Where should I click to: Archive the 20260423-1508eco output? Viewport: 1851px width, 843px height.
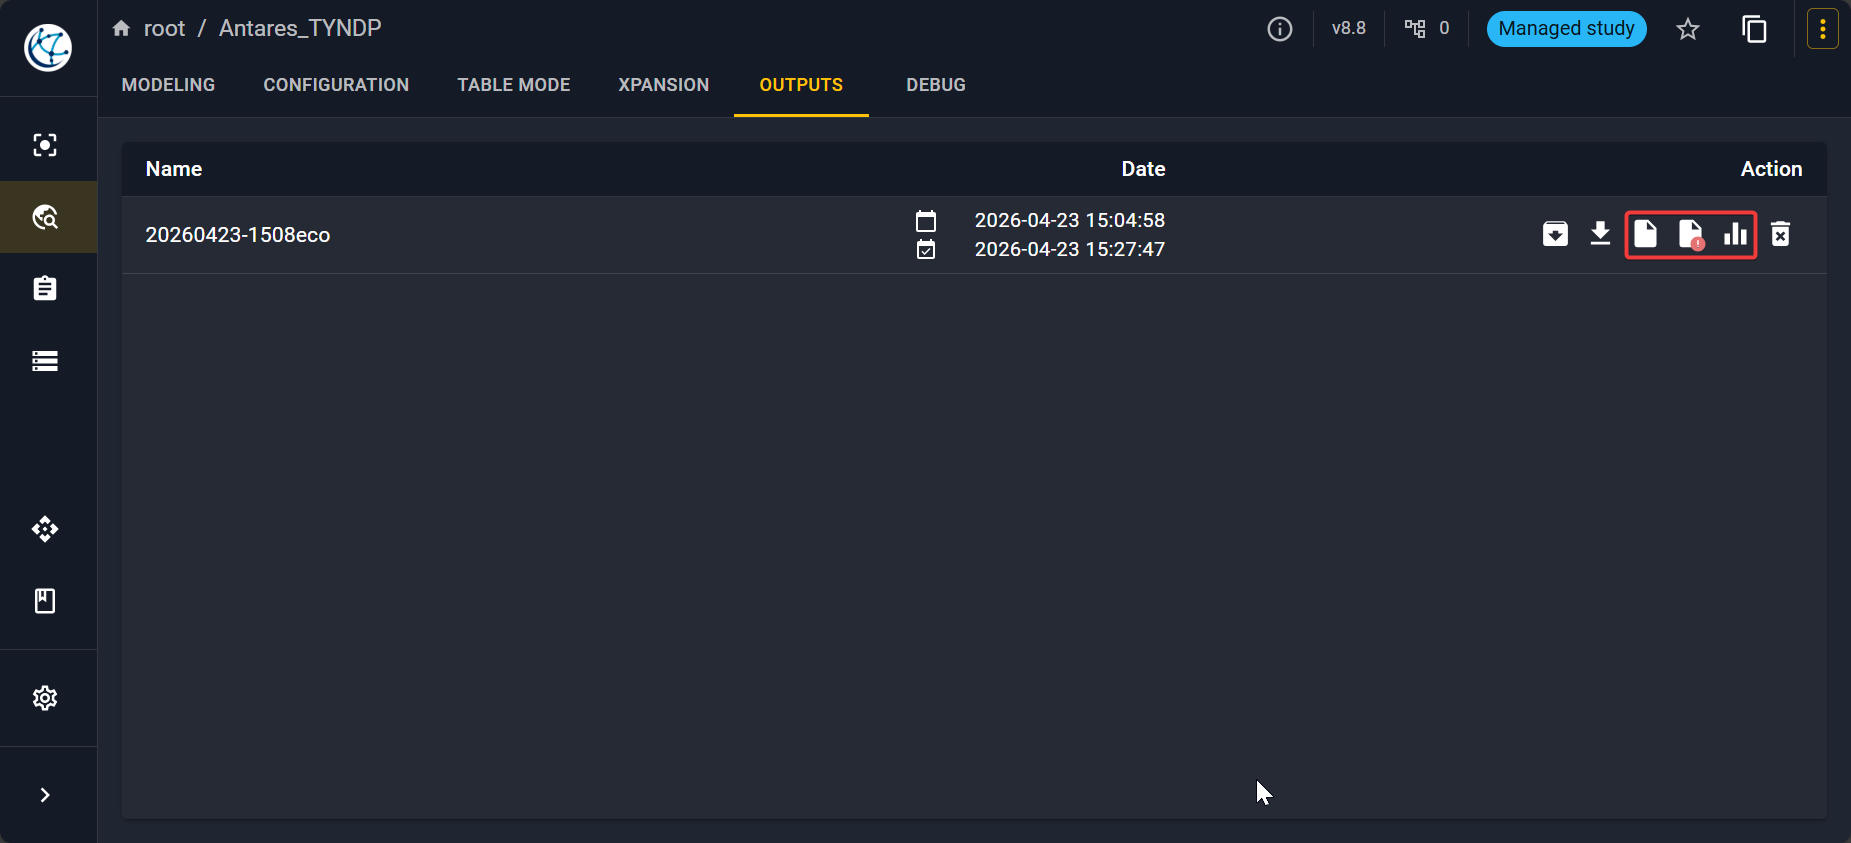[1555, 234]
